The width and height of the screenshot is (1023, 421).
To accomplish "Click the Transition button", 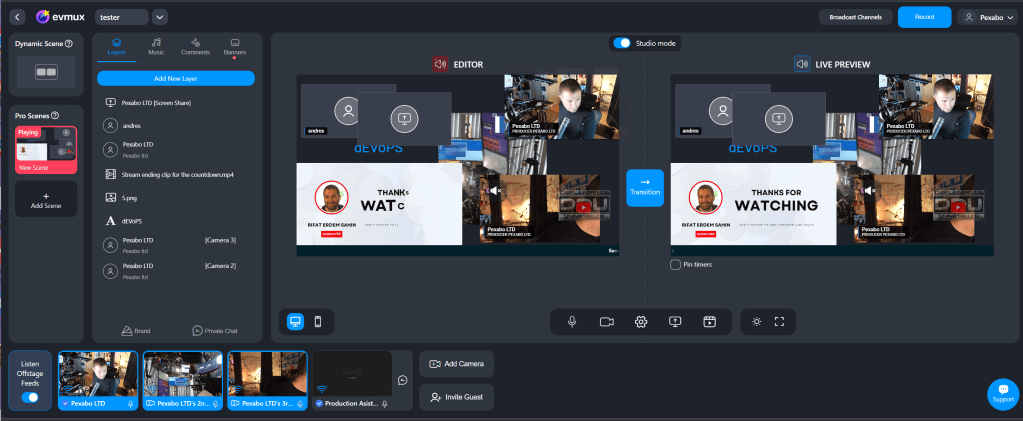I will [x=645, y=188].
